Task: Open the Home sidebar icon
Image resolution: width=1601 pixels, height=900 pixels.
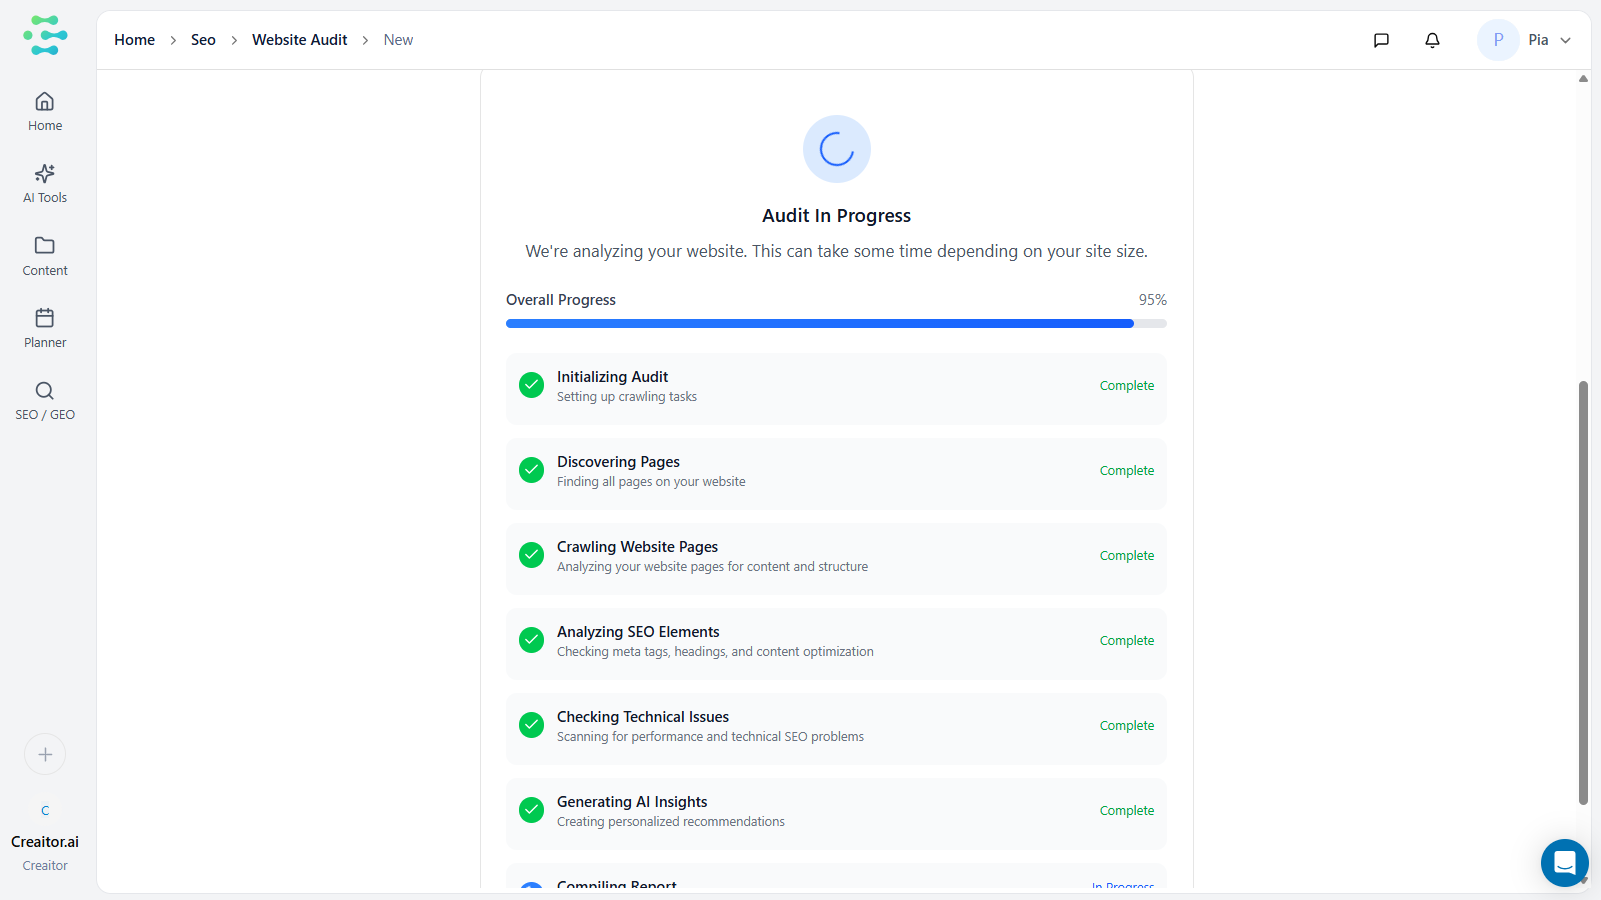Action: 45,111
